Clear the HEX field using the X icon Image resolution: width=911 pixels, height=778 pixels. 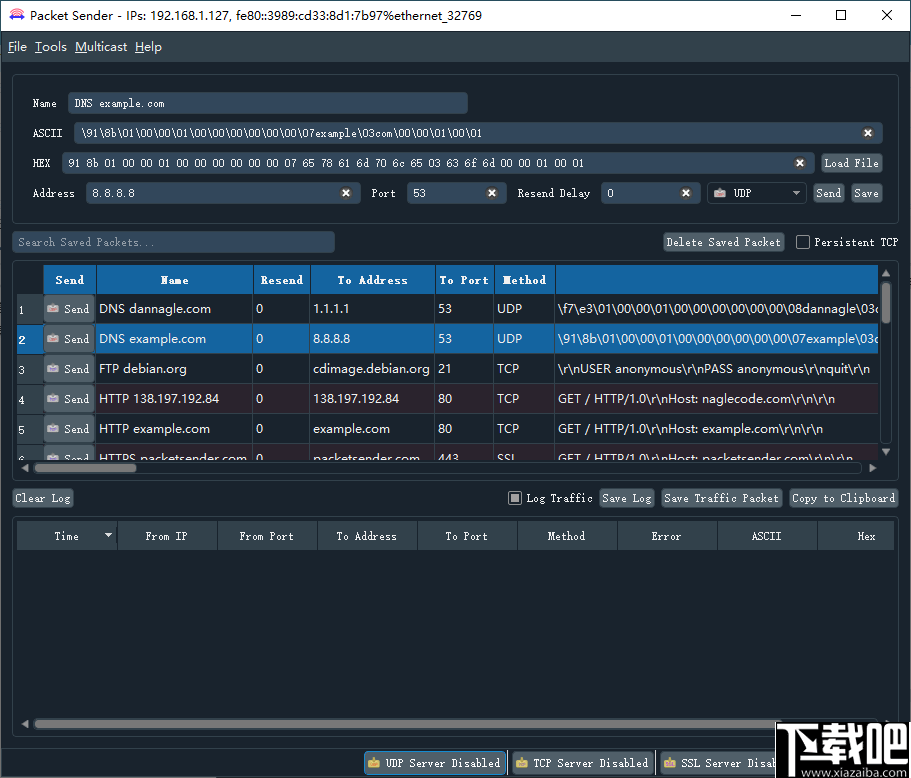point(800,162)
